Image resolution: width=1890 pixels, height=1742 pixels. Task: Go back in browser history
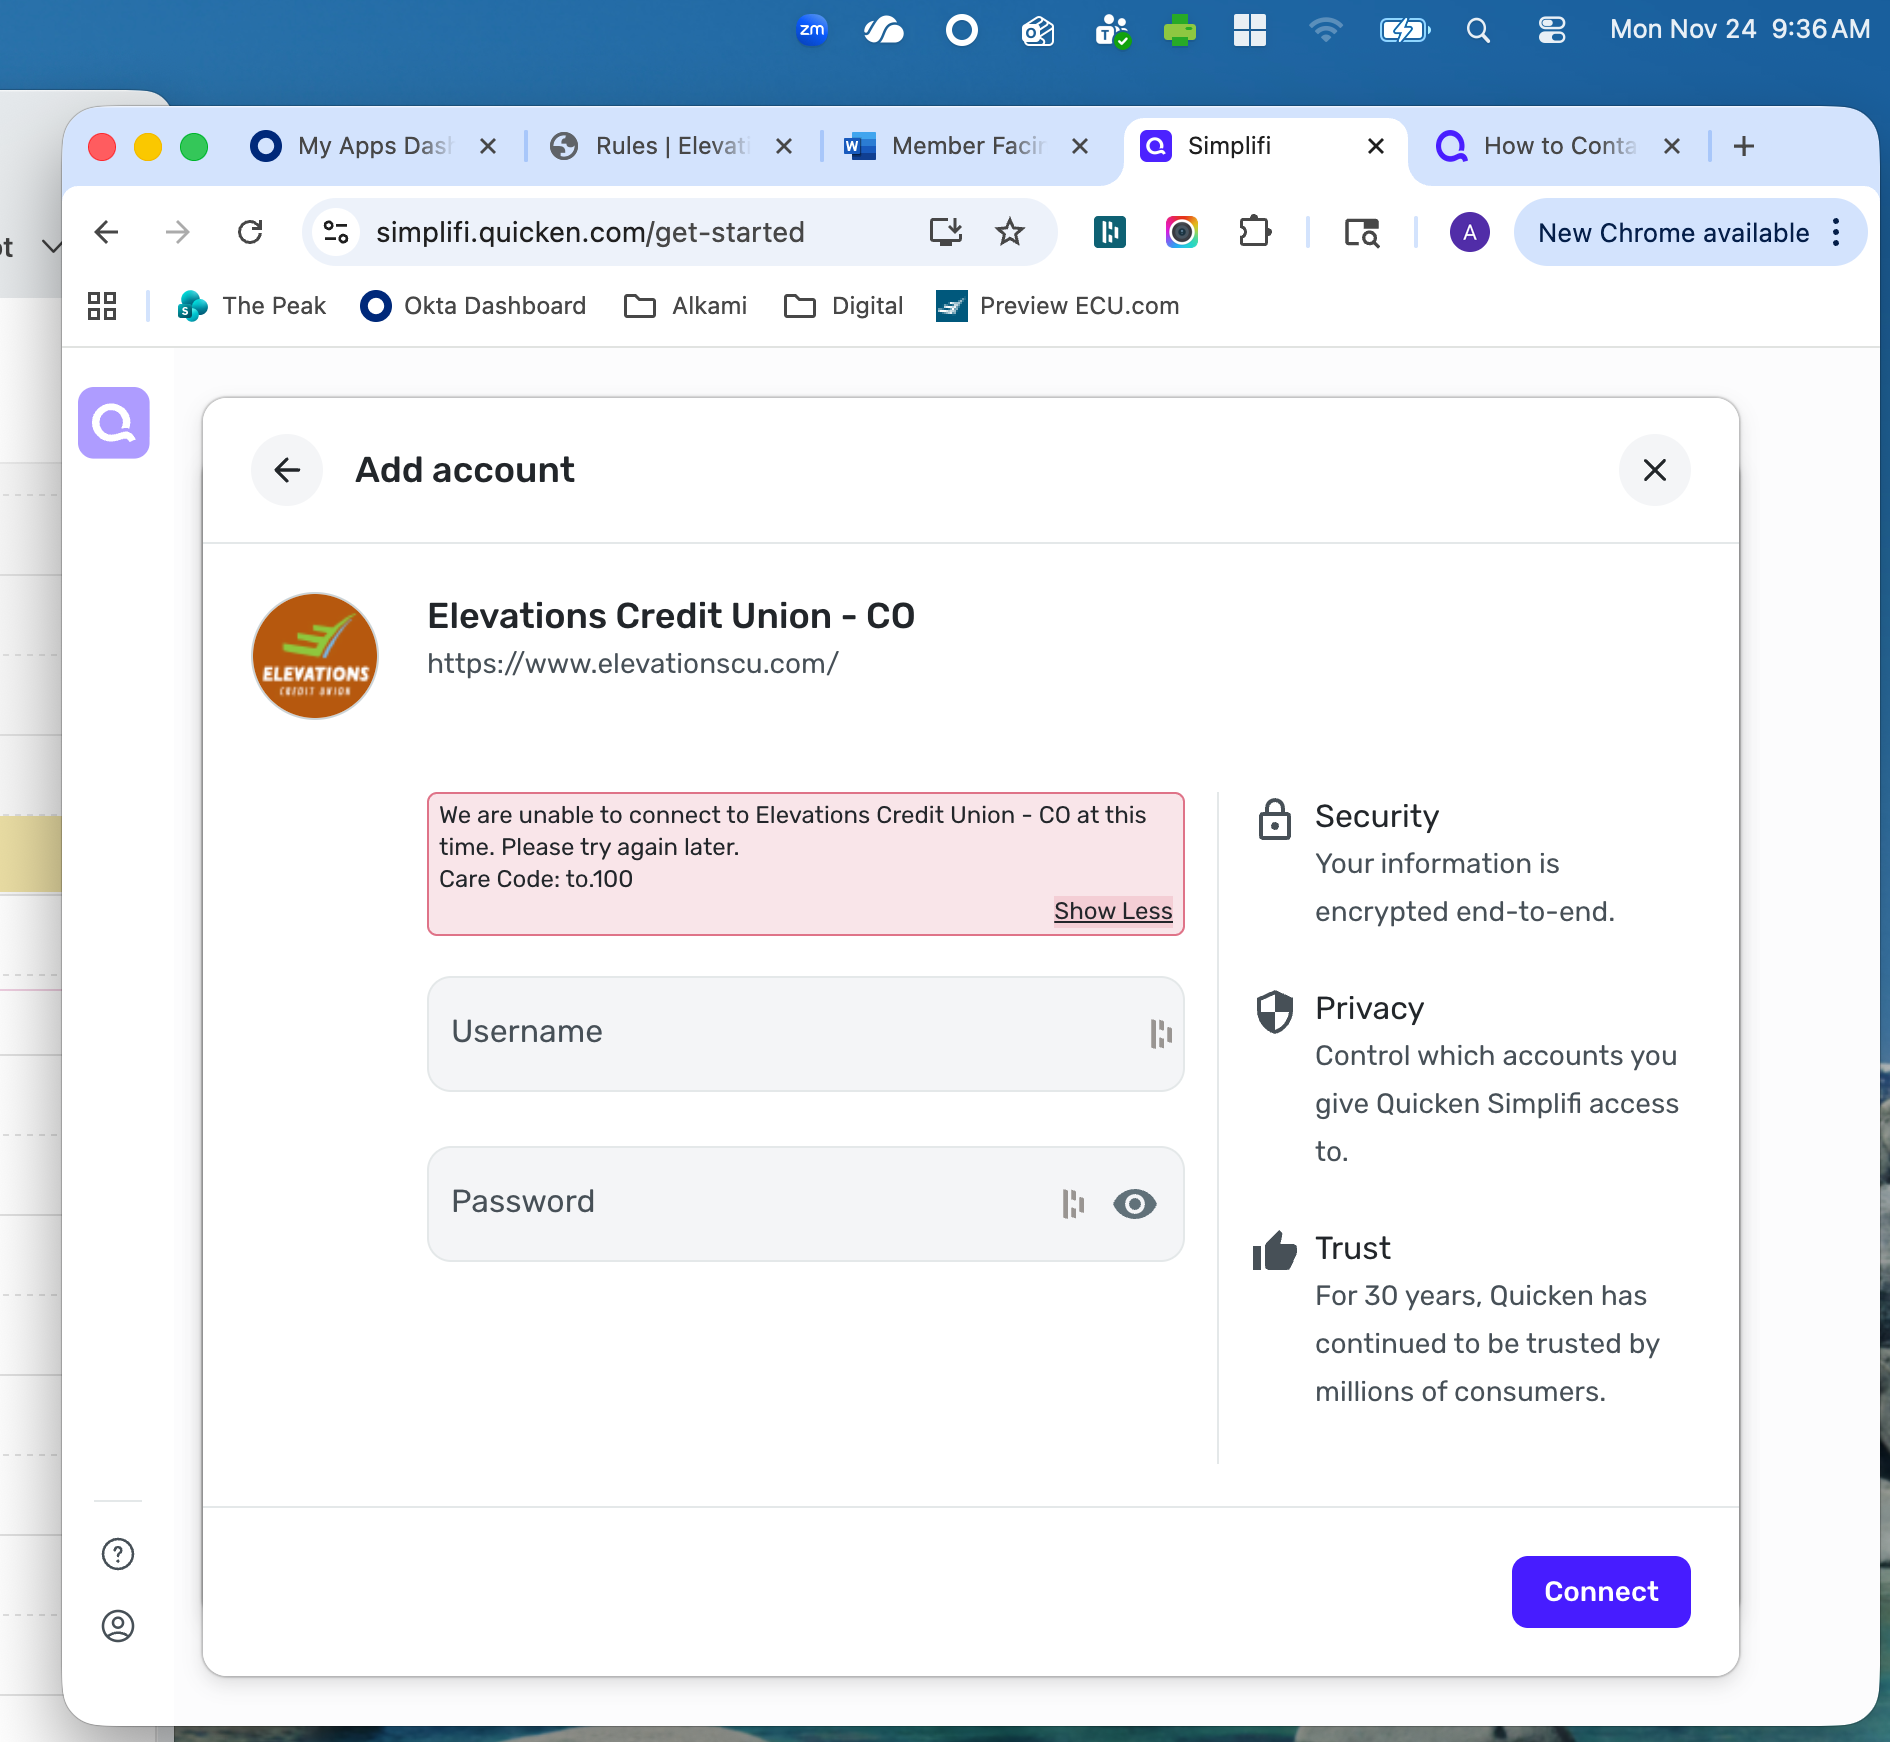pos(106,232)
